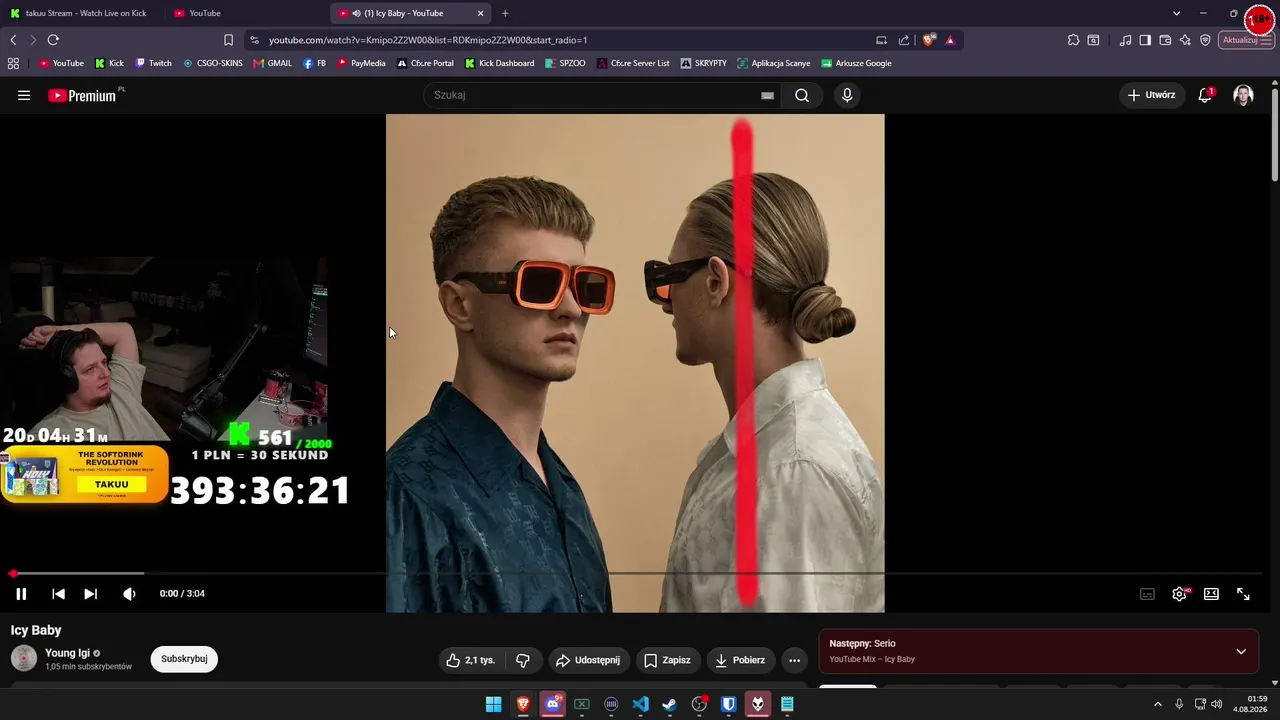1280x720 pixels.
Task: Click the magnifier search button
Action: pyautogui.click(x=802, y=95)
